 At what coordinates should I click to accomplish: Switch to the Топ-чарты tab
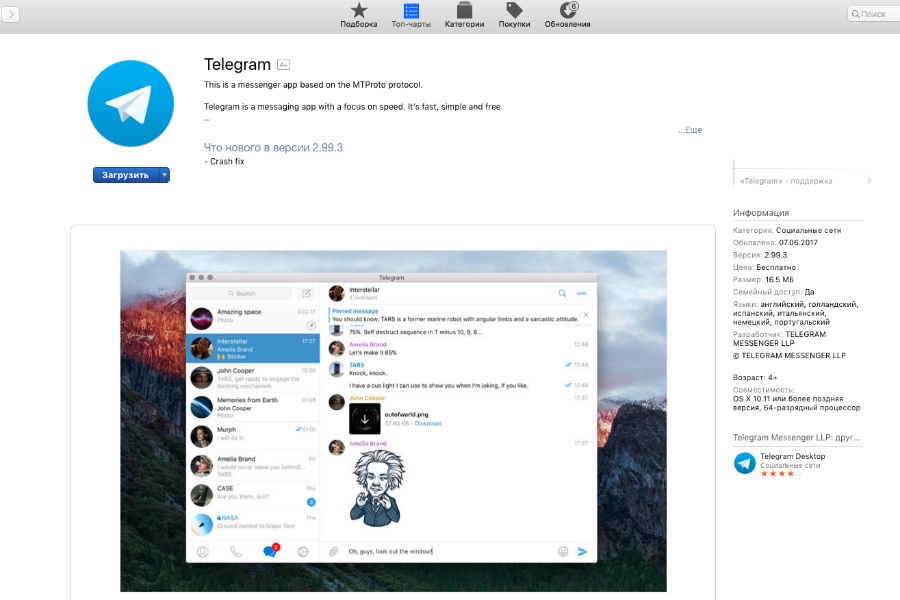(x=411, y=13)
